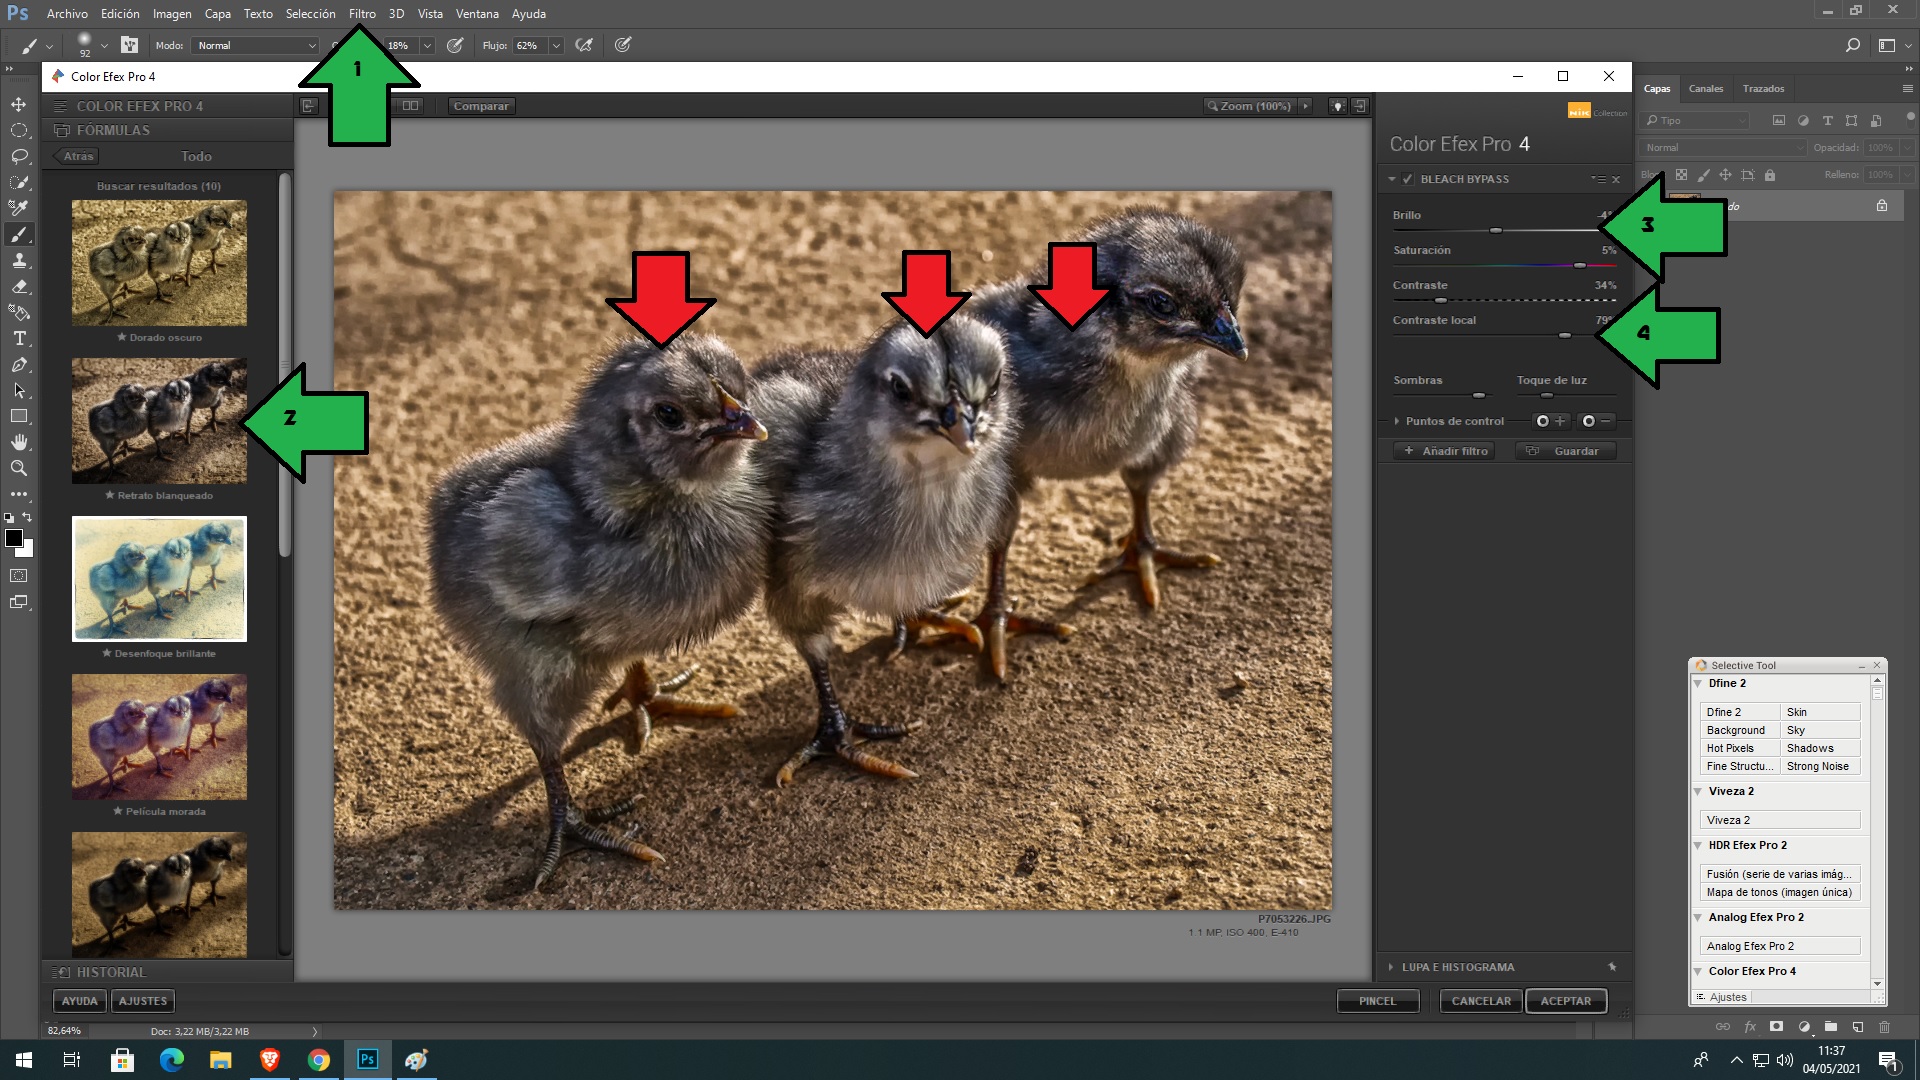Toggle the Fondo layer lock
This screenshot has height=1080, width=1920.
(x=1882, y=206)
